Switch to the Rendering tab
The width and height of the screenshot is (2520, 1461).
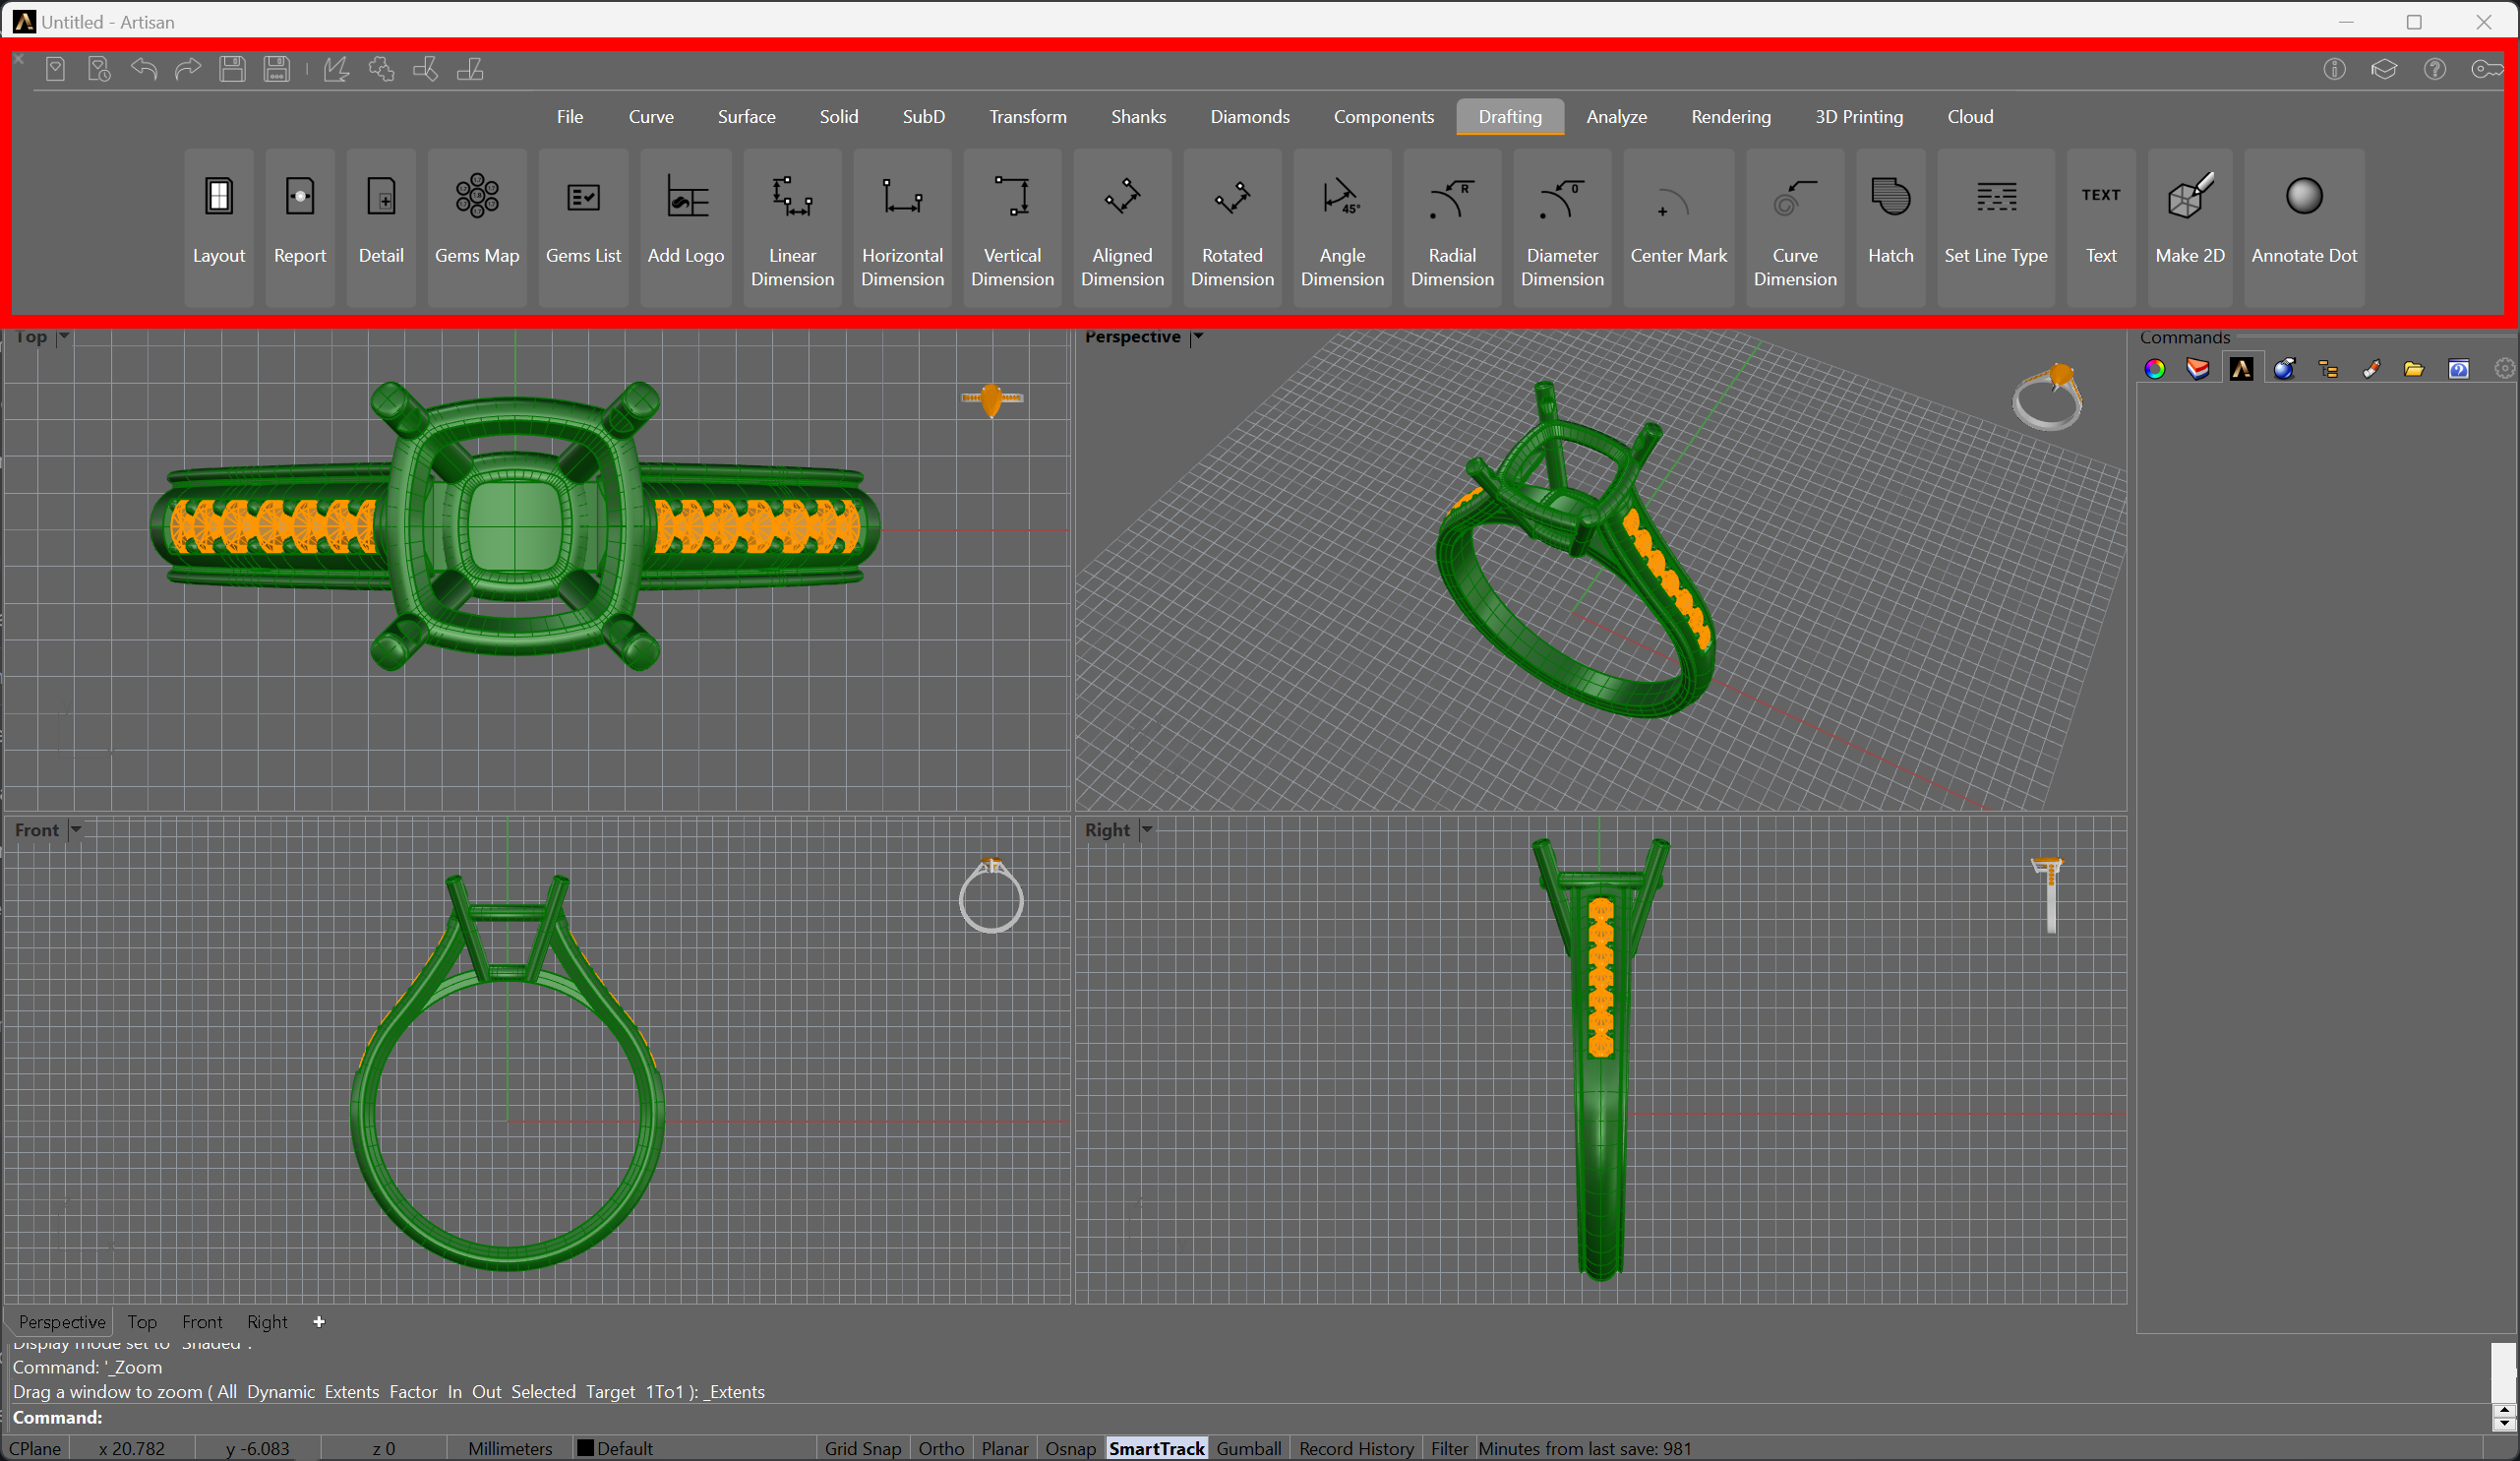coord(1730,116)
